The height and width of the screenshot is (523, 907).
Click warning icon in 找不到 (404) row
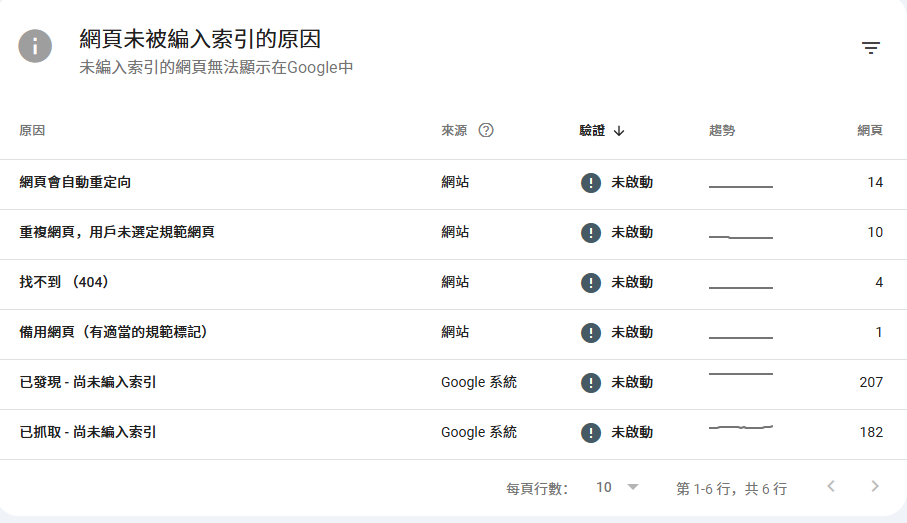tap(591, 282)
